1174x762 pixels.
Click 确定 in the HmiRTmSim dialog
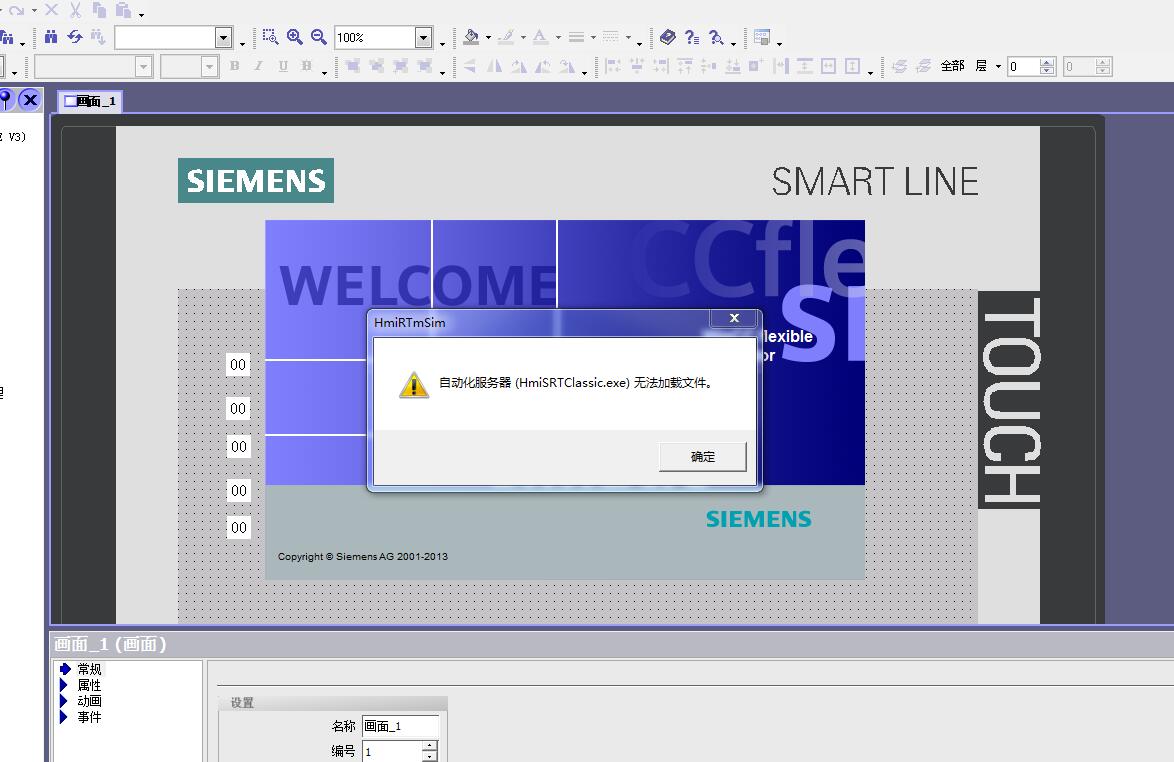pyautogui.click(x=703, y=457)
